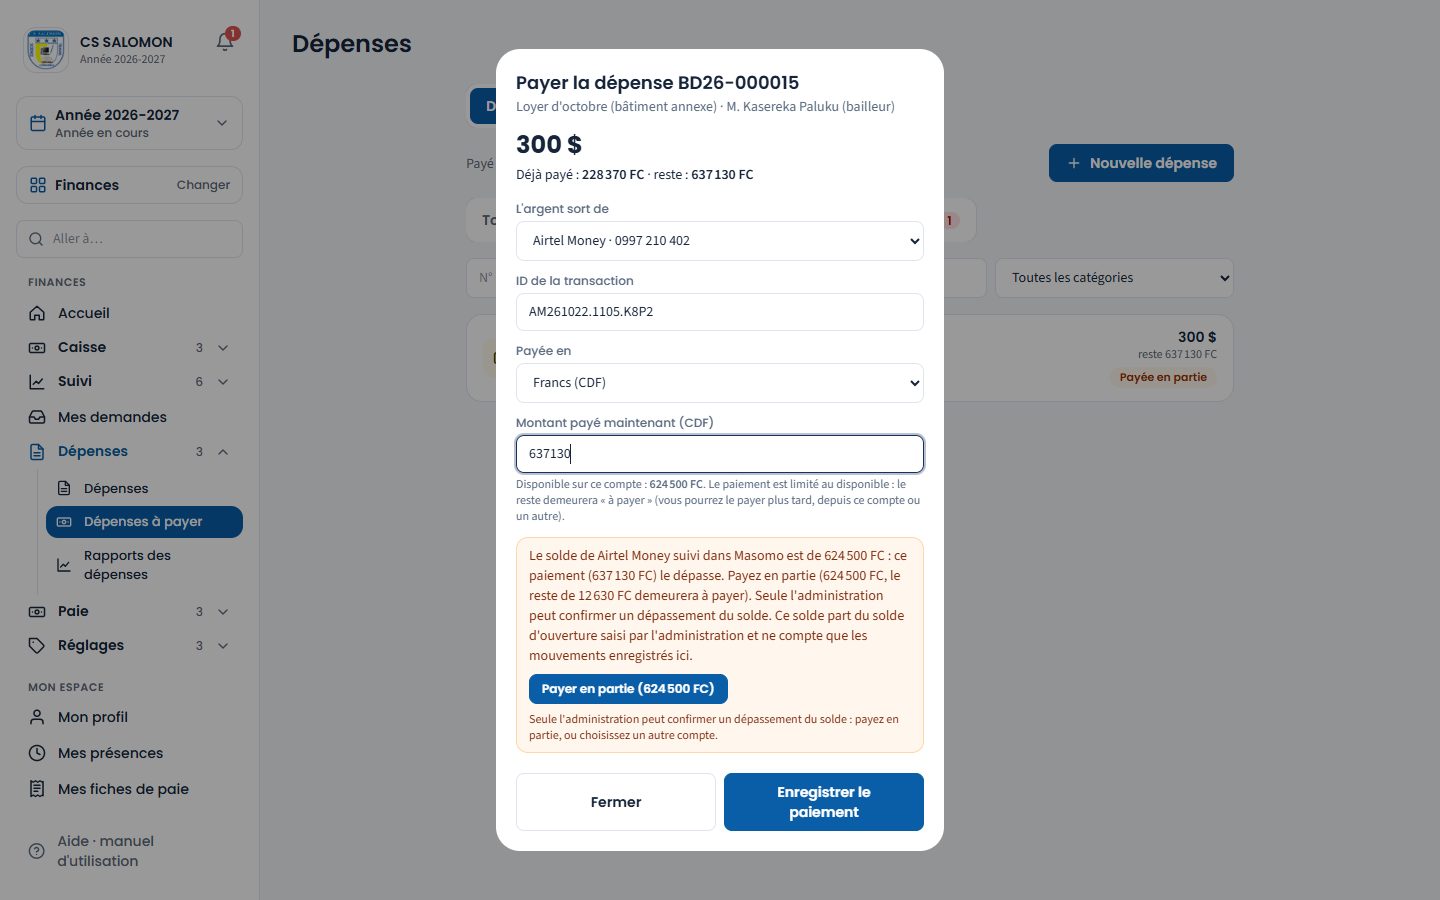Click the help question-mark icon

click(x=37, y=851)
